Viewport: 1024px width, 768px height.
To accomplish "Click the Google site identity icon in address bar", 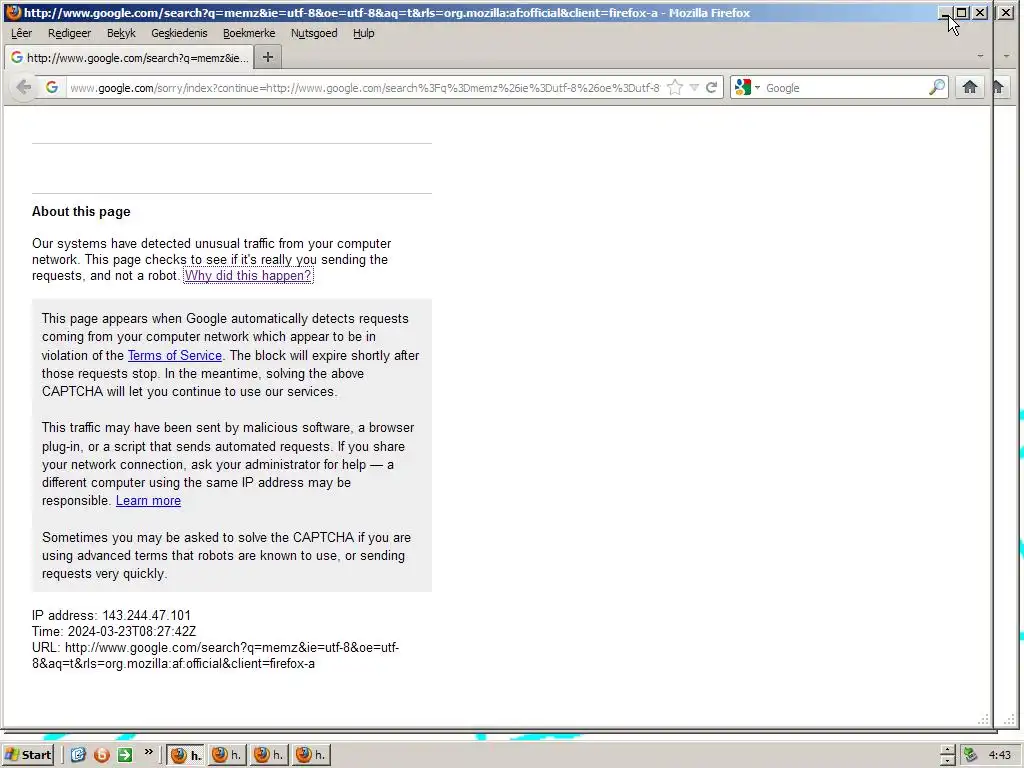I will pos(52,88).
